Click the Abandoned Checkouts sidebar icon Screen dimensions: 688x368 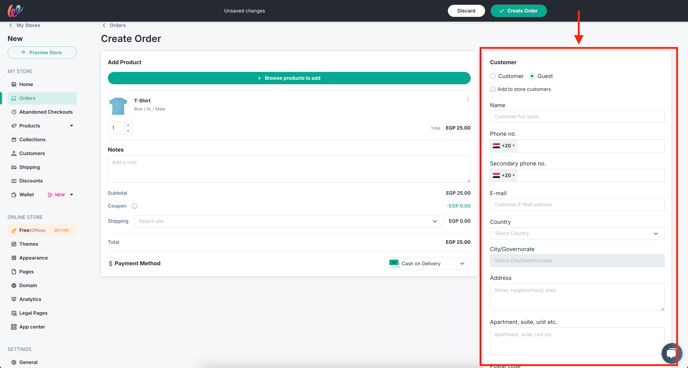click(14, 112)
